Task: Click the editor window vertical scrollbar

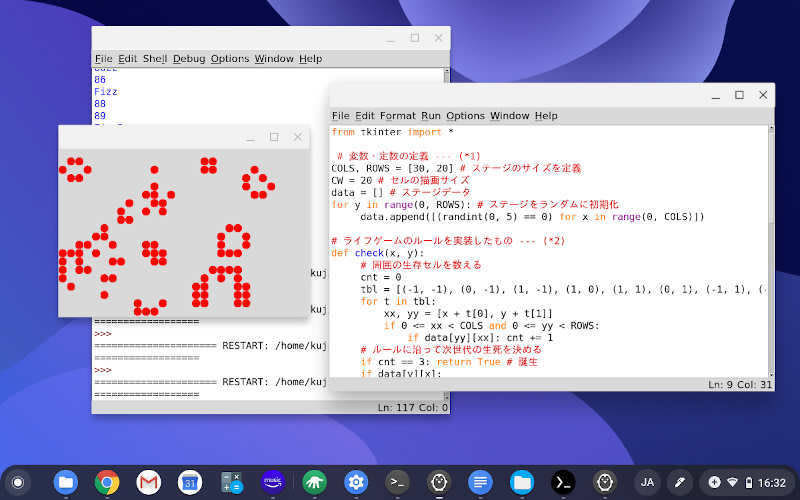Action: 770,251
